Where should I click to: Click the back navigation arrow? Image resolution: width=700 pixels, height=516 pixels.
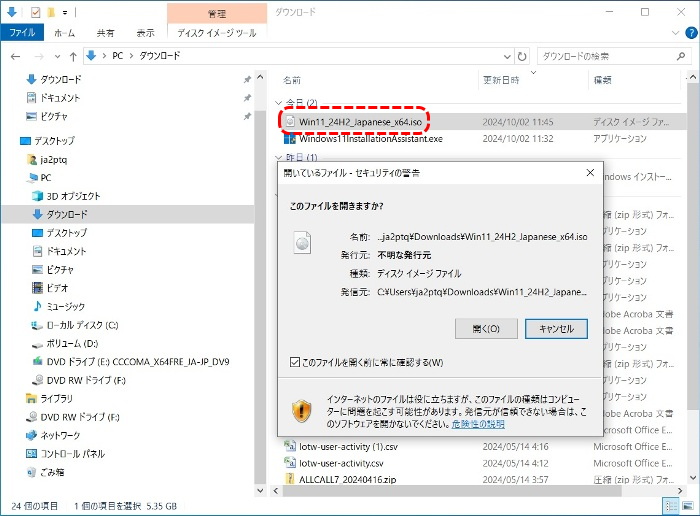pos(16,56)
